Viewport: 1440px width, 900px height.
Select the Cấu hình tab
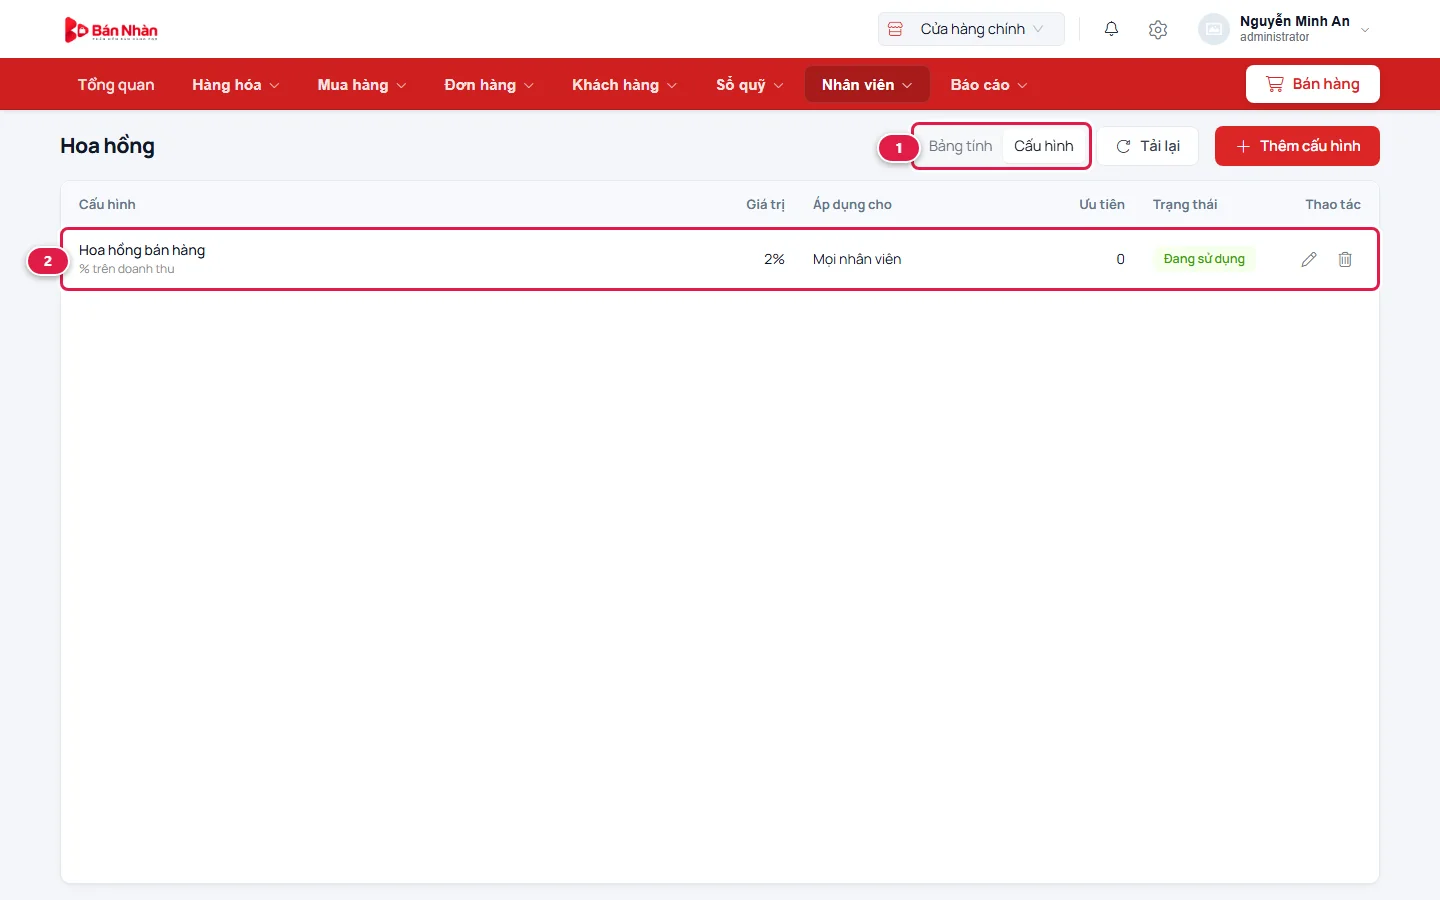pyautogui.click(x=1044, y=146)
